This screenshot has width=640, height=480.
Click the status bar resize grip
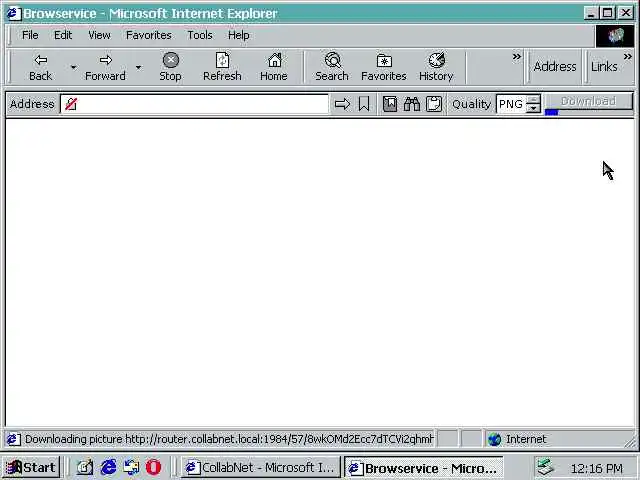(630, 442)
